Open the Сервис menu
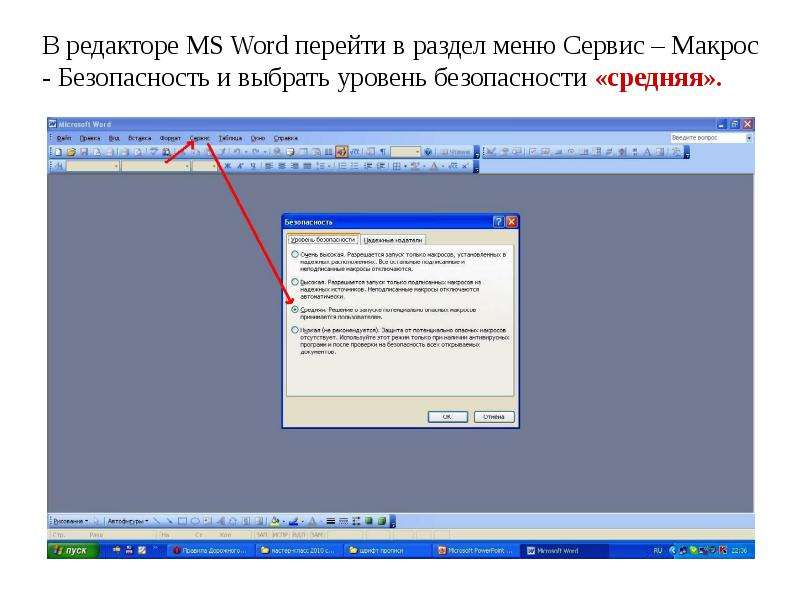 point(199,138)
